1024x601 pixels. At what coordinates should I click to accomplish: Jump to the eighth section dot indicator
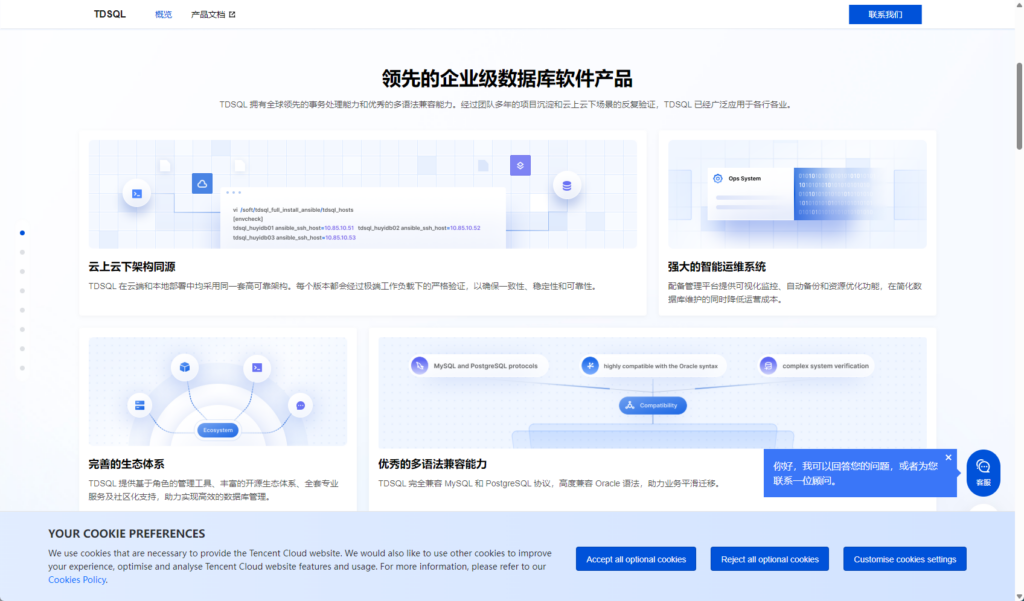pyautogui.click(x=22, y=368)
